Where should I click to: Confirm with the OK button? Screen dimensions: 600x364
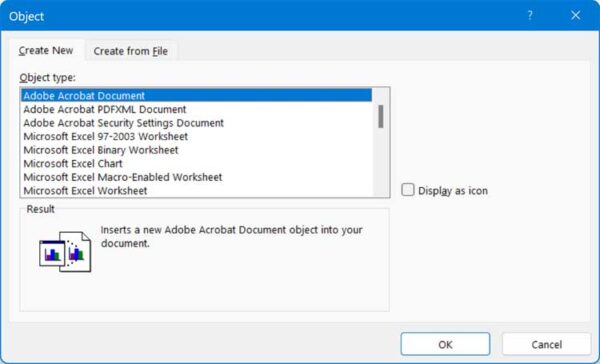coord(445,344)
